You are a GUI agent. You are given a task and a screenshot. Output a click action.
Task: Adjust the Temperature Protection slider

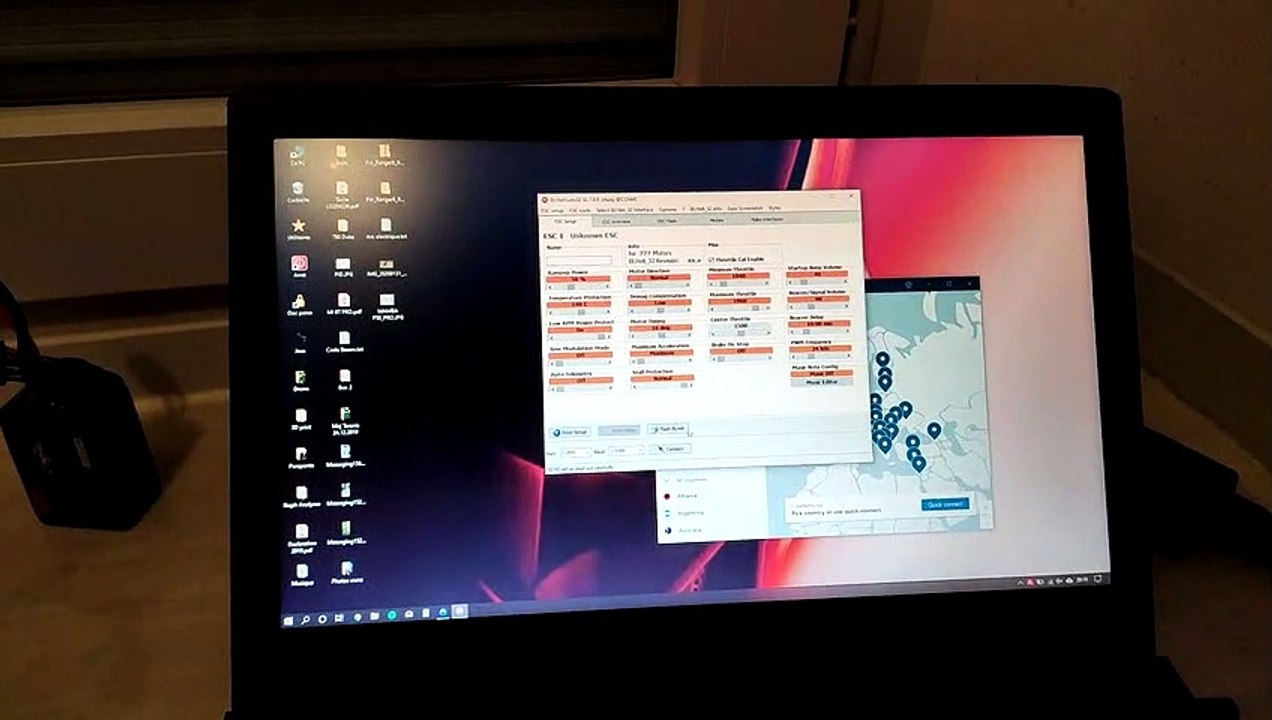[579, 312]
